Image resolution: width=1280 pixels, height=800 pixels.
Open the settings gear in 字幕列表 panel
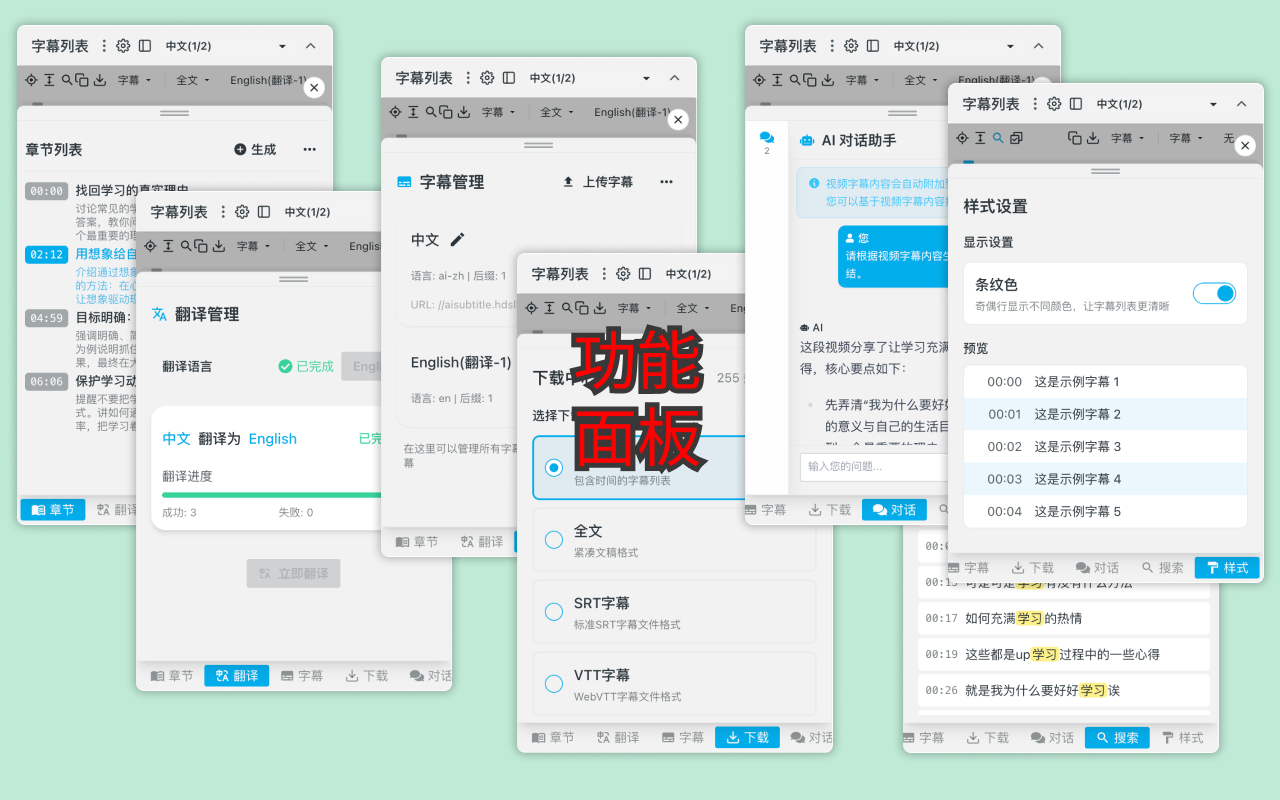[x=123, y=46]
